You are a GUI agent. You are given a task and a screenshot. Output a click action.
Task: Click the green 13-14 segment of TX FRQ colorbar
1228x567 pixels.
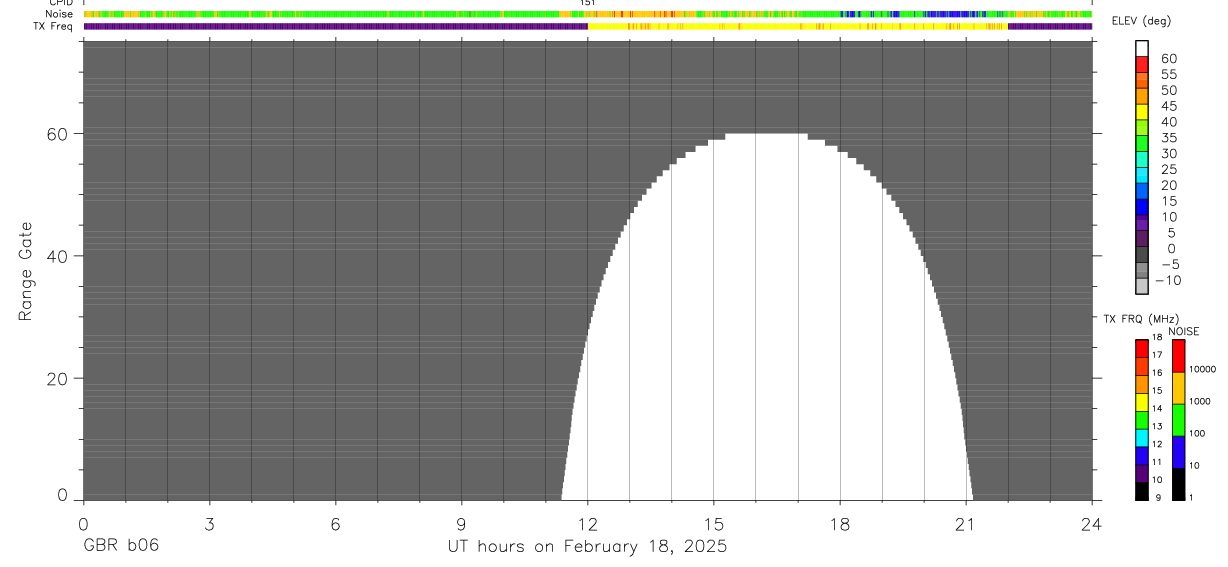pyautogui.click(x=1142, y=419)
